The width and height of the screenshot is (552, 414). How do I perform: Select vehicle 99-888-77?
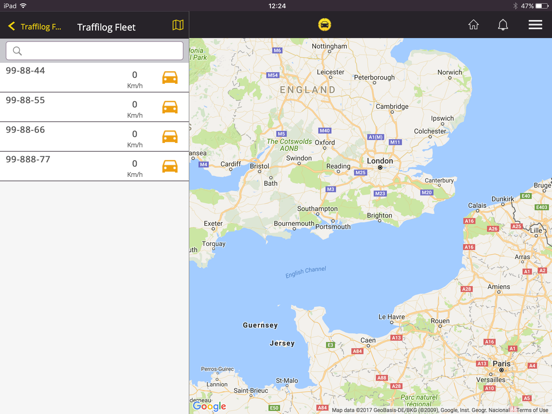(94, 166)
